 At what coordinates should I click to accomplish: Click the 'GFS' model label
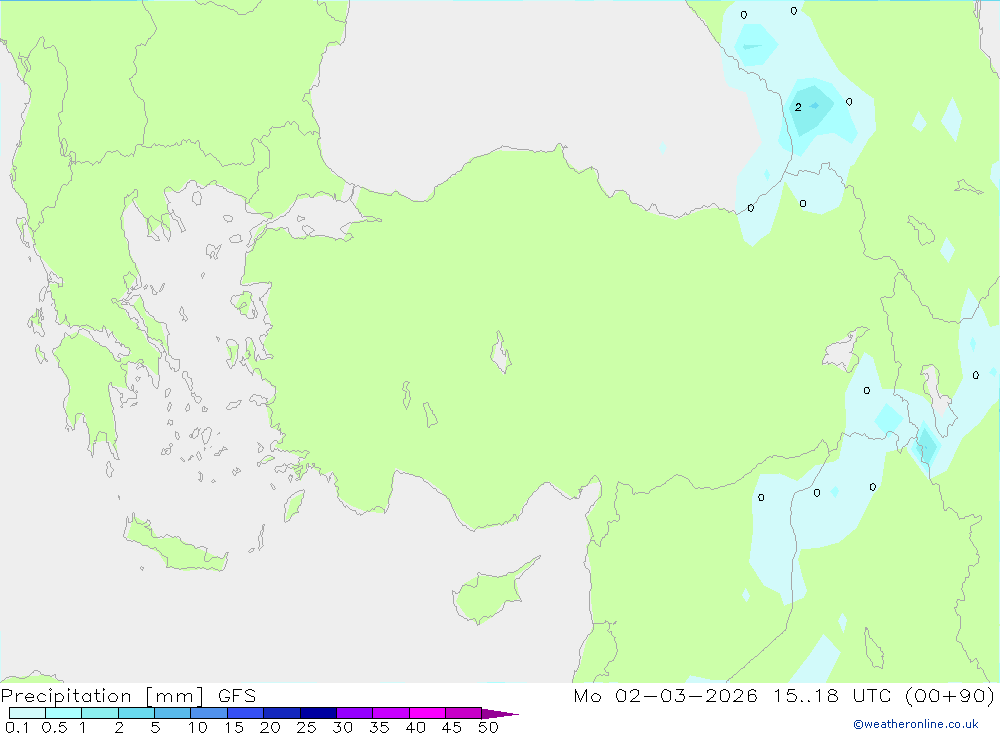point(237,696)
